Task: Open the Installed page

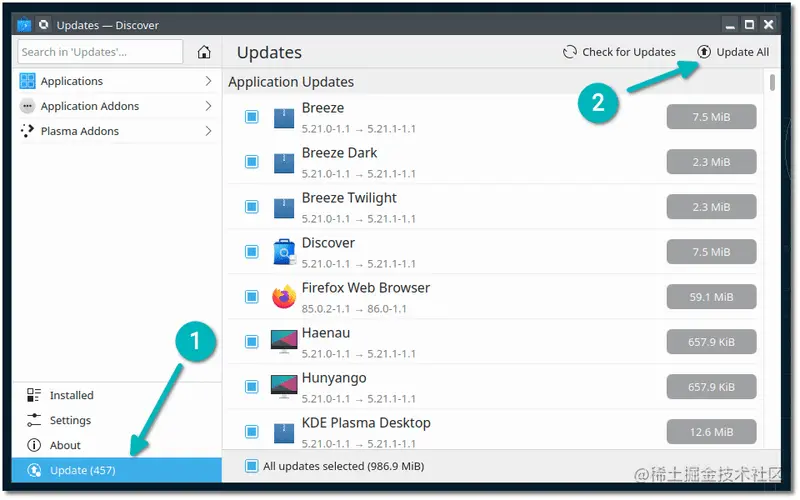Action: [117, 395]
